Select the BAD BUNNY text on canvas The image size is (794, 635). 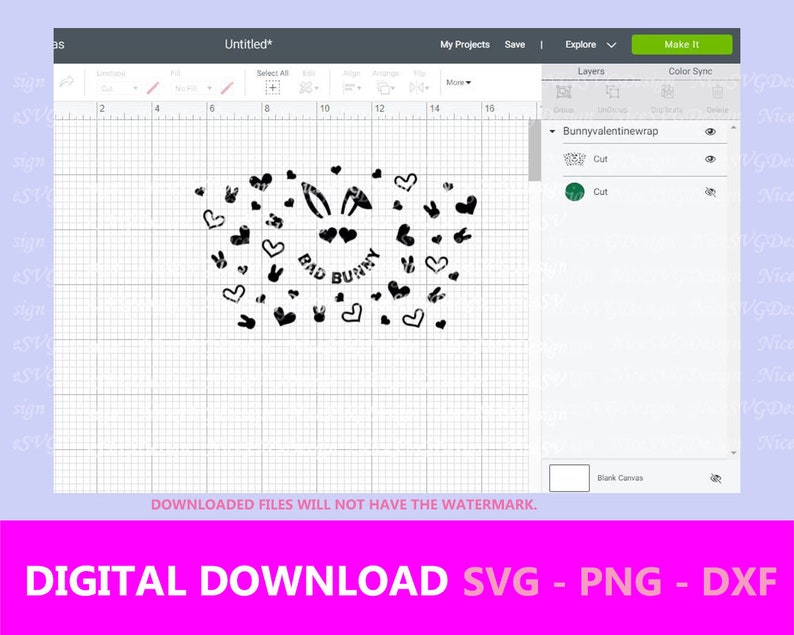[338, 267]
